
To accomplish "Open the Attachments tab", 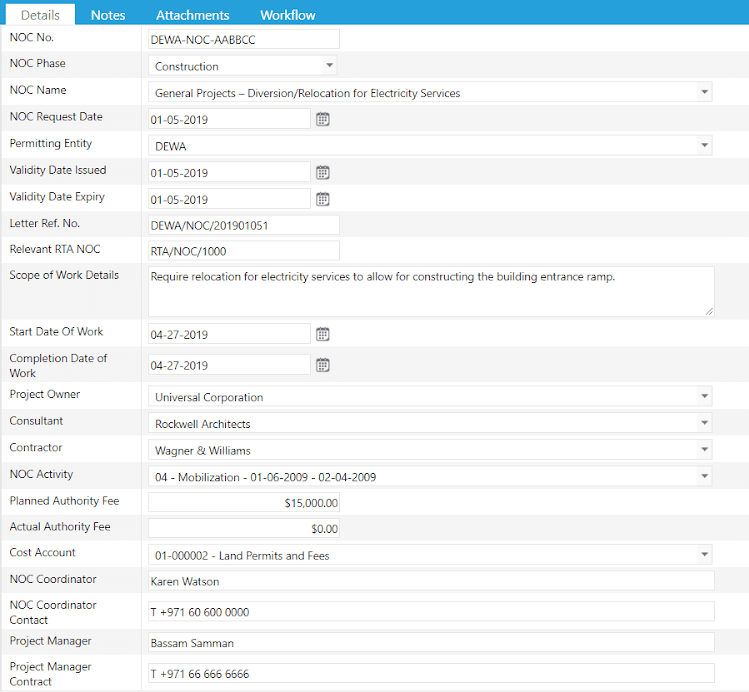I will (x=193, y=15).
